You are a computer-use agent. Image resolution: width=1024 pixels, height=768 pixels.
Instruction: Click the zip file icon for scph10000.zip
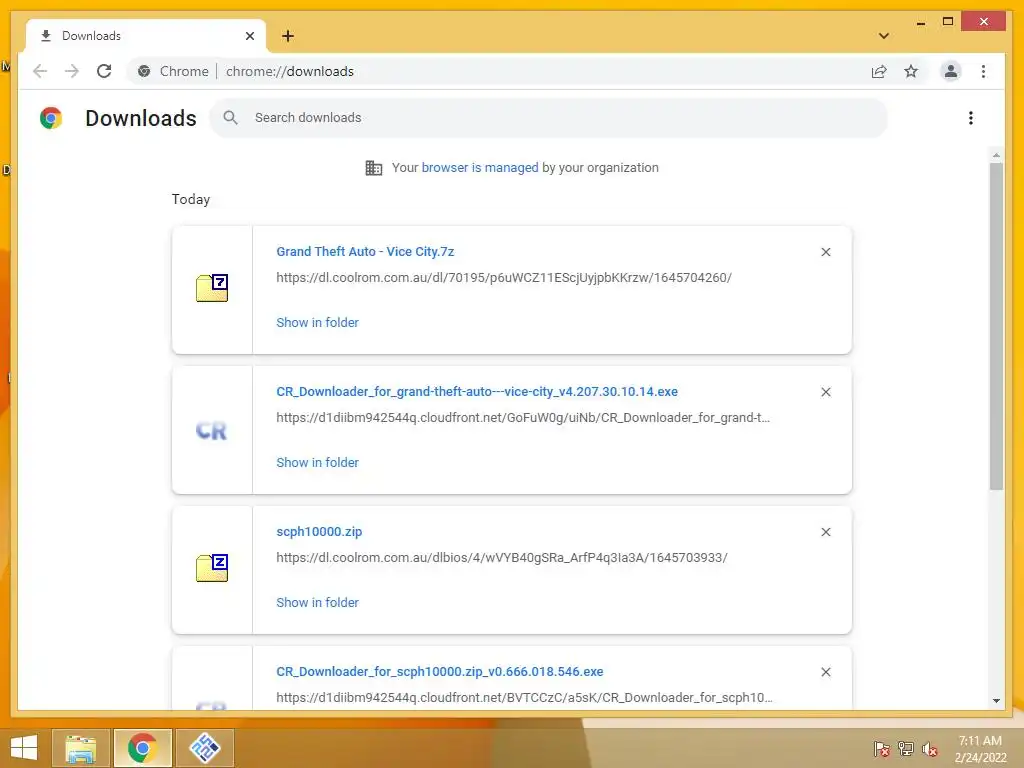pos(212,568)
